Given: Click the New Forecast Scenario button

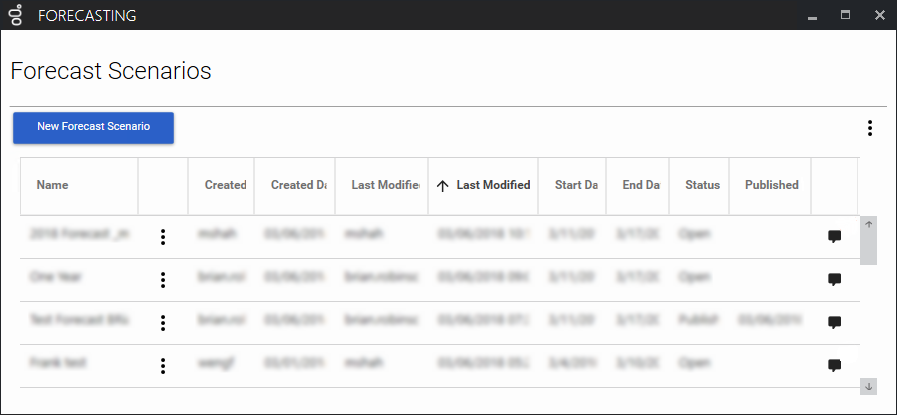Looking at the screenshot, I should point(93,128).
